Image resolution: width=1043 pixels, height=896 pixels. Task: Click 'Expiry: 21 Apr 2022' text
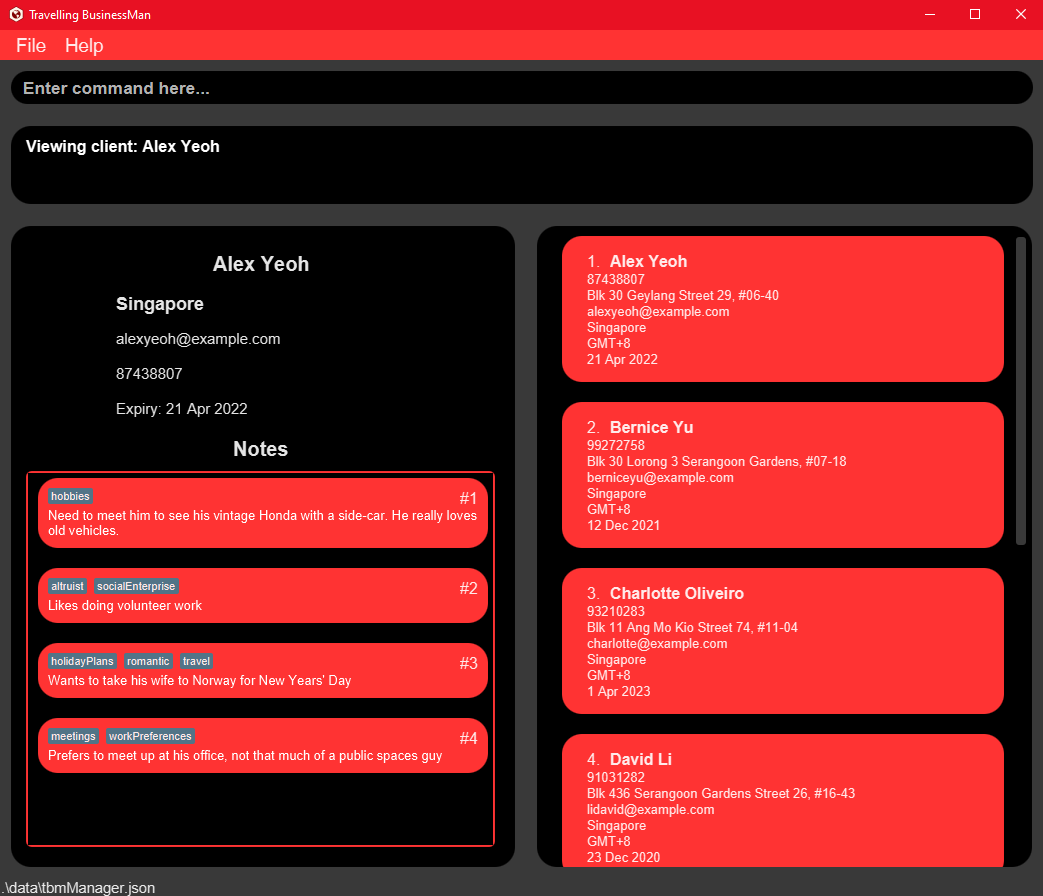182,408
